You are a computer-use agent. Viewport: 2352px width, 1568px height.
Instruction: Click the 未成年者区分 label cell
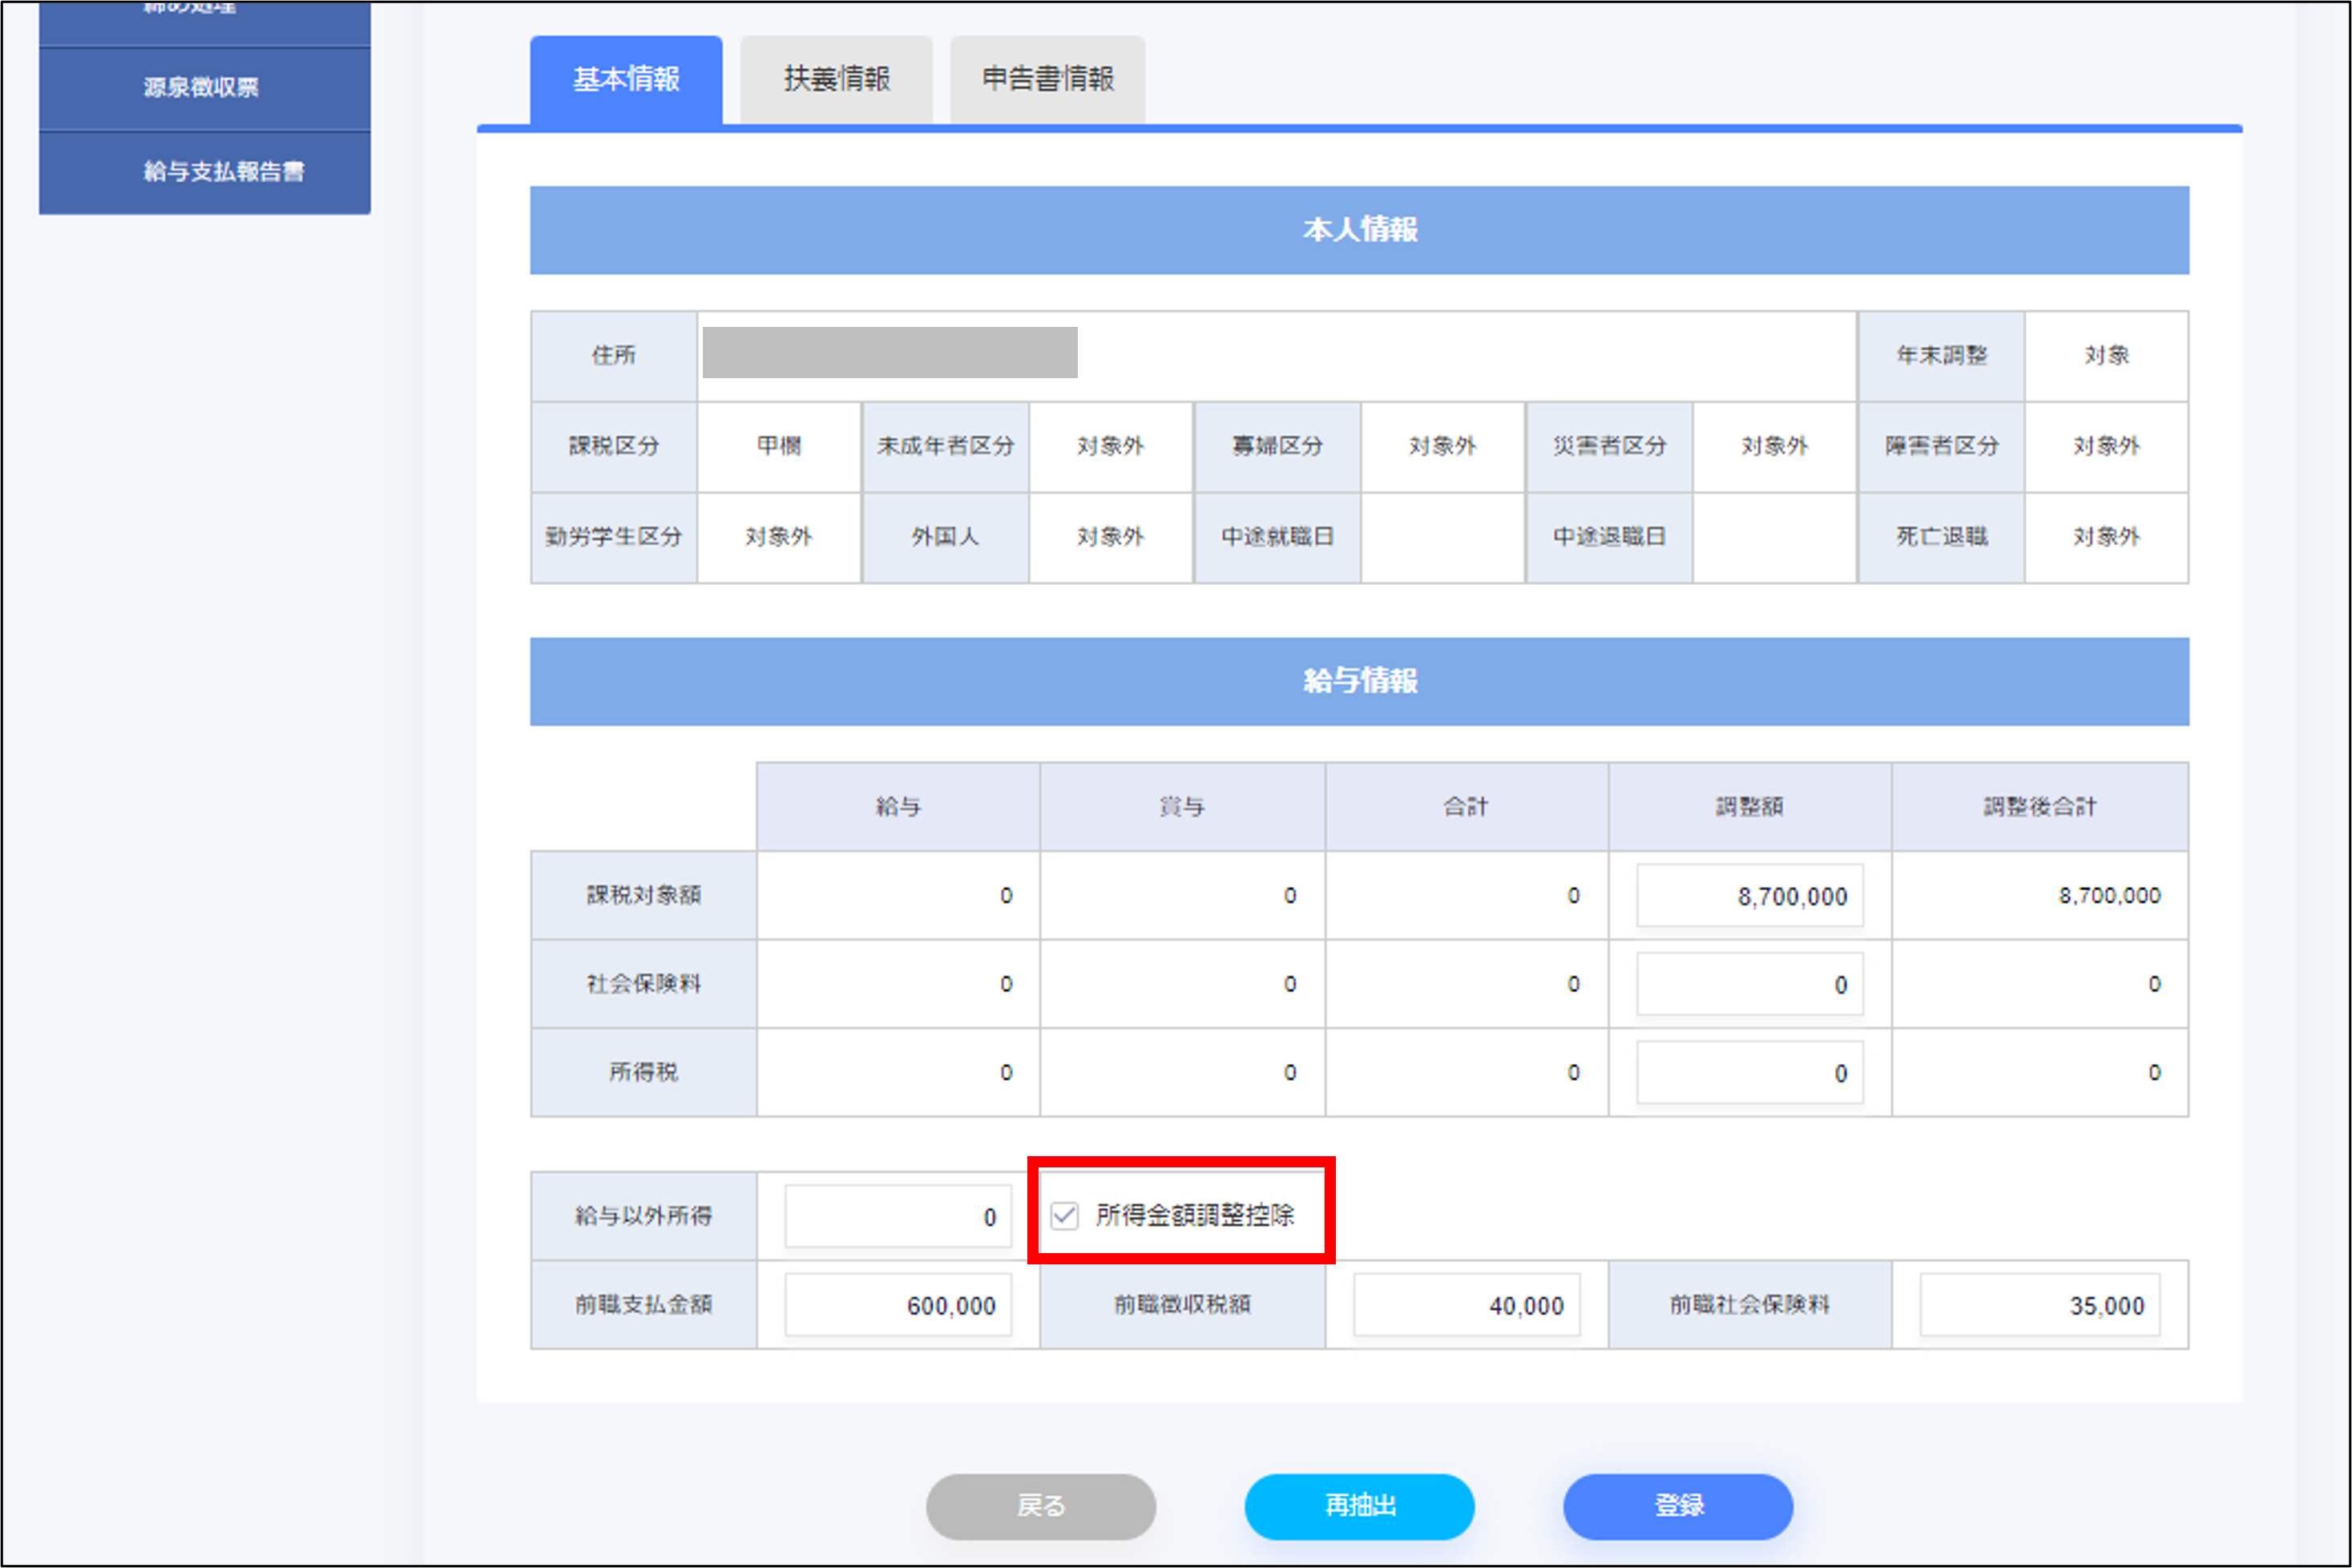click(946, 446)
